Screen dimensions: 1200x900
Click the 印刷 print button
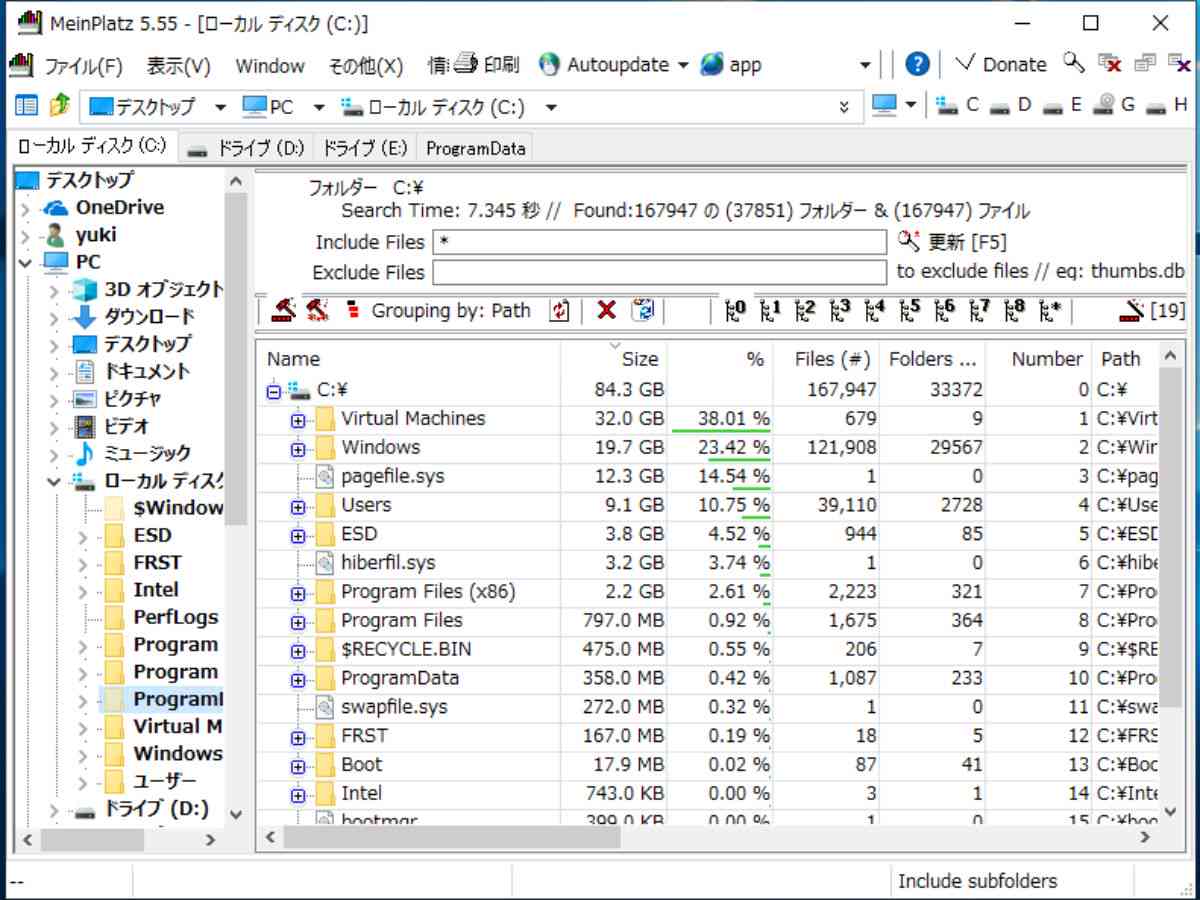(487, 65)
